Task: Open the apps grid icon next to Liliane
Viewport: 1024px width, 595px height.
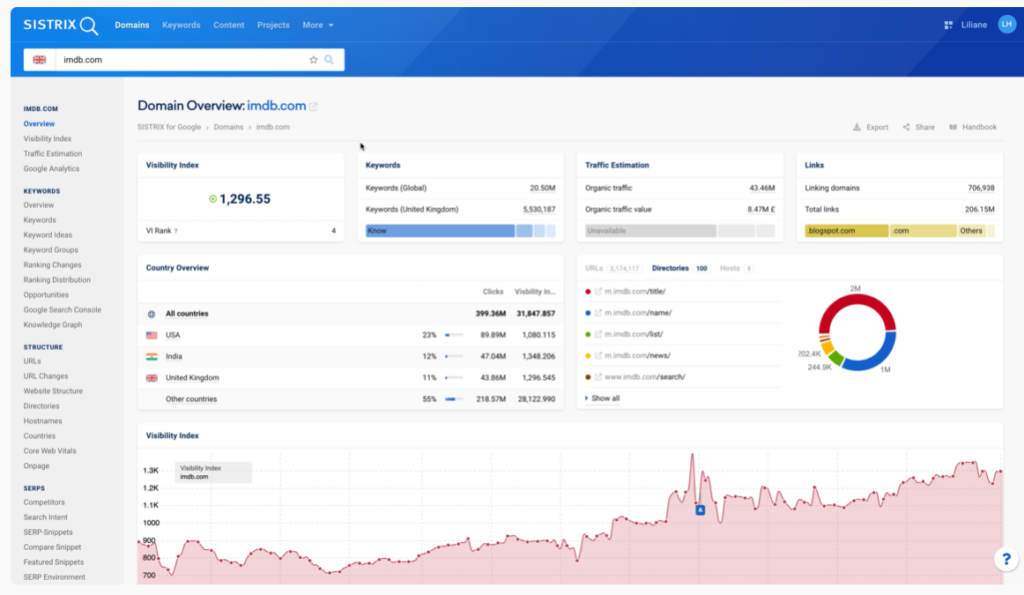Action: (948, 25)
